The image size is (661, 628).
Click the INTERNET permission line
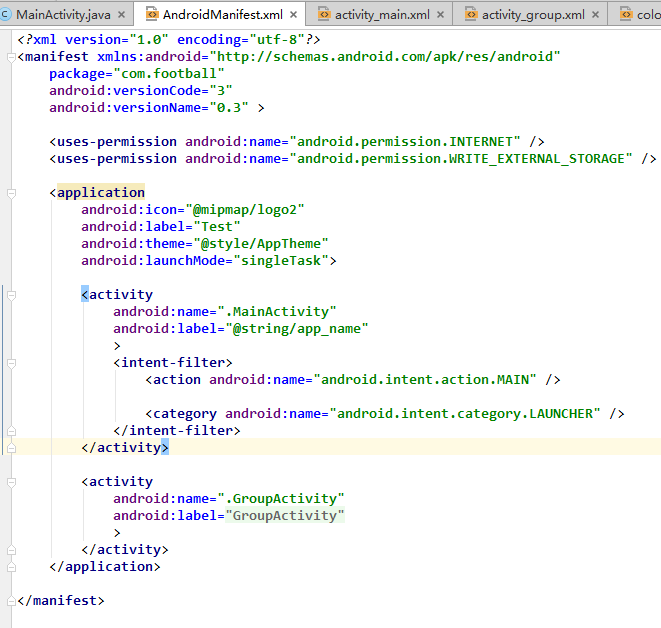(297, 142)
